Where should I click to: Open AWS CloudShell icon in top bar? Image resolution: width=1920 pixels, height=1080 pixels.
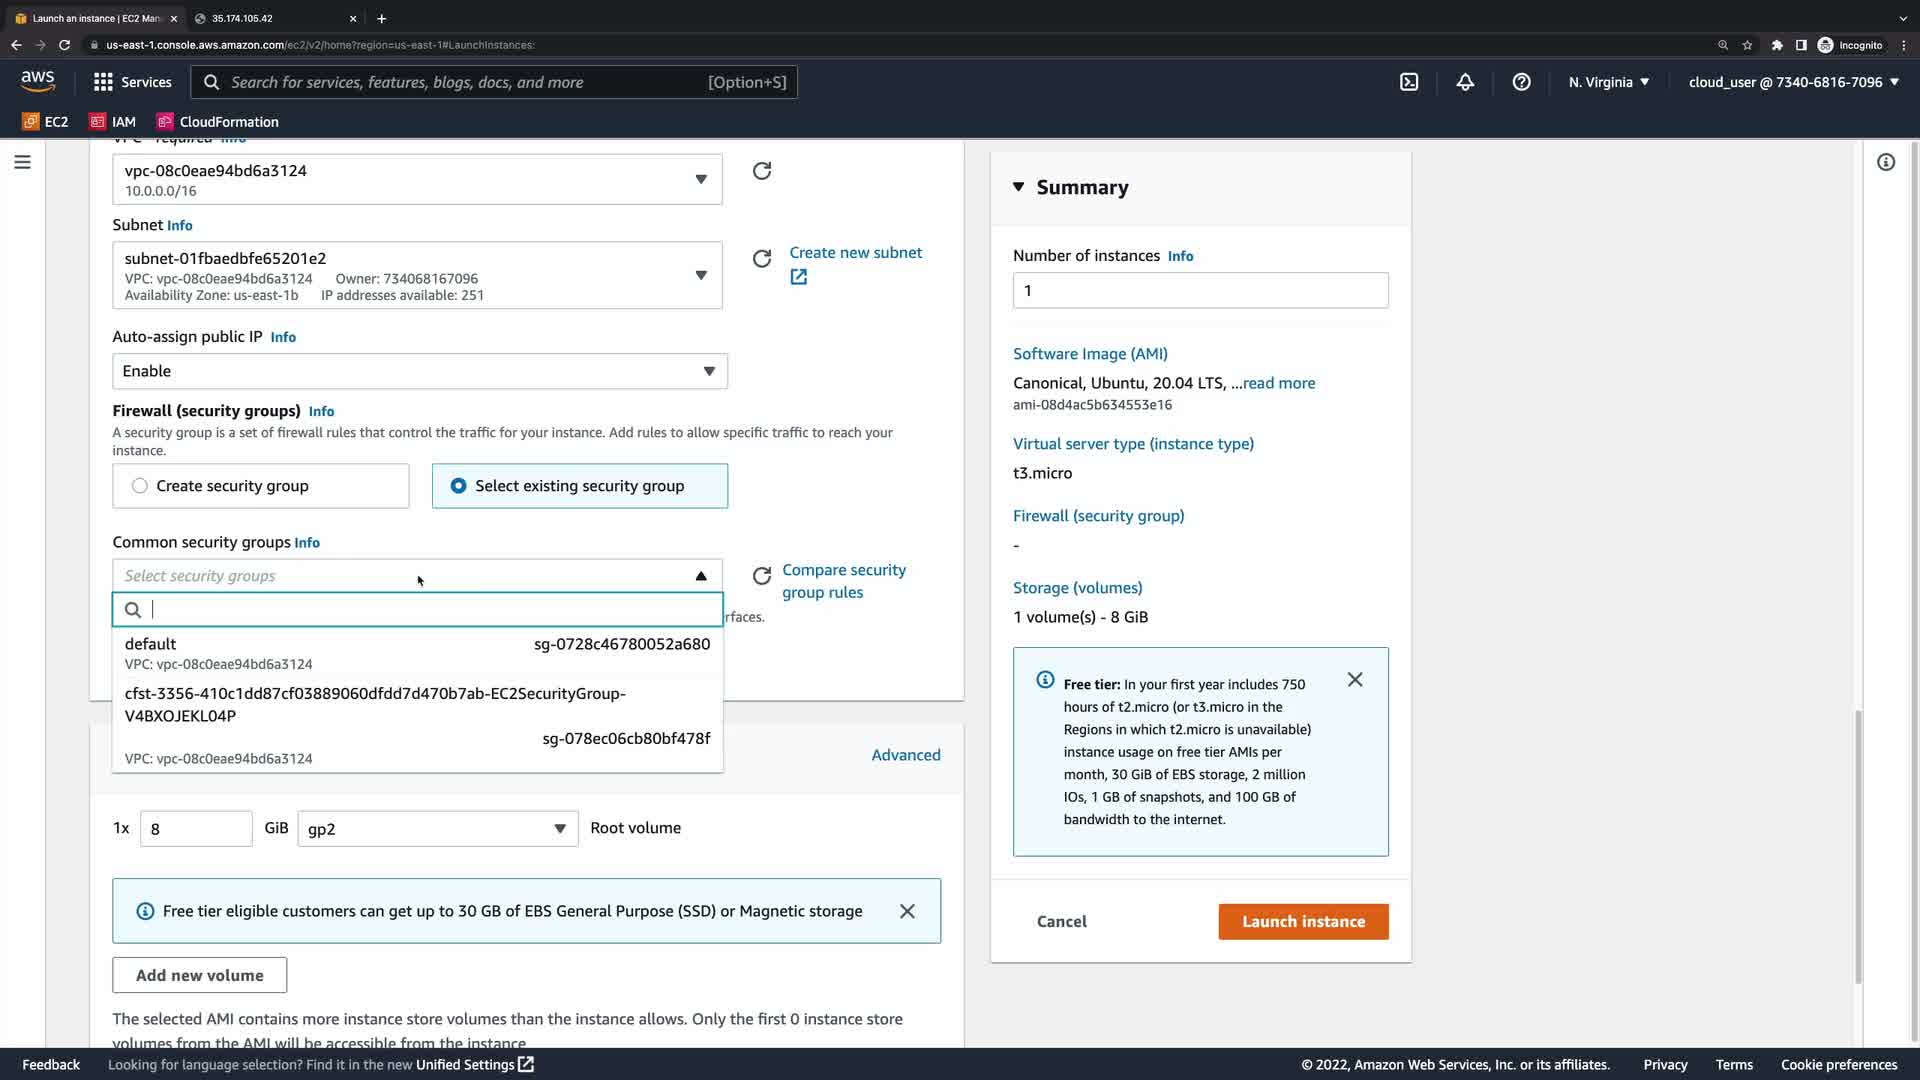click(1409, 82)
